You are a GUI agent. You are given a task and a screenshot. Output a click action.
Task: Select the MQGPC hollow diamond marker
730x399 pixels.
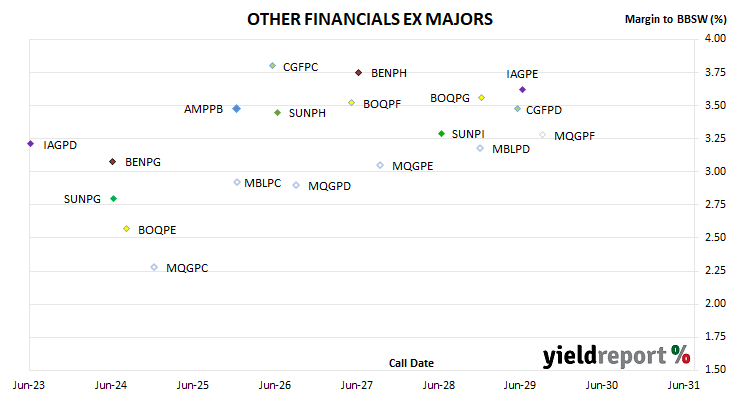154,267
